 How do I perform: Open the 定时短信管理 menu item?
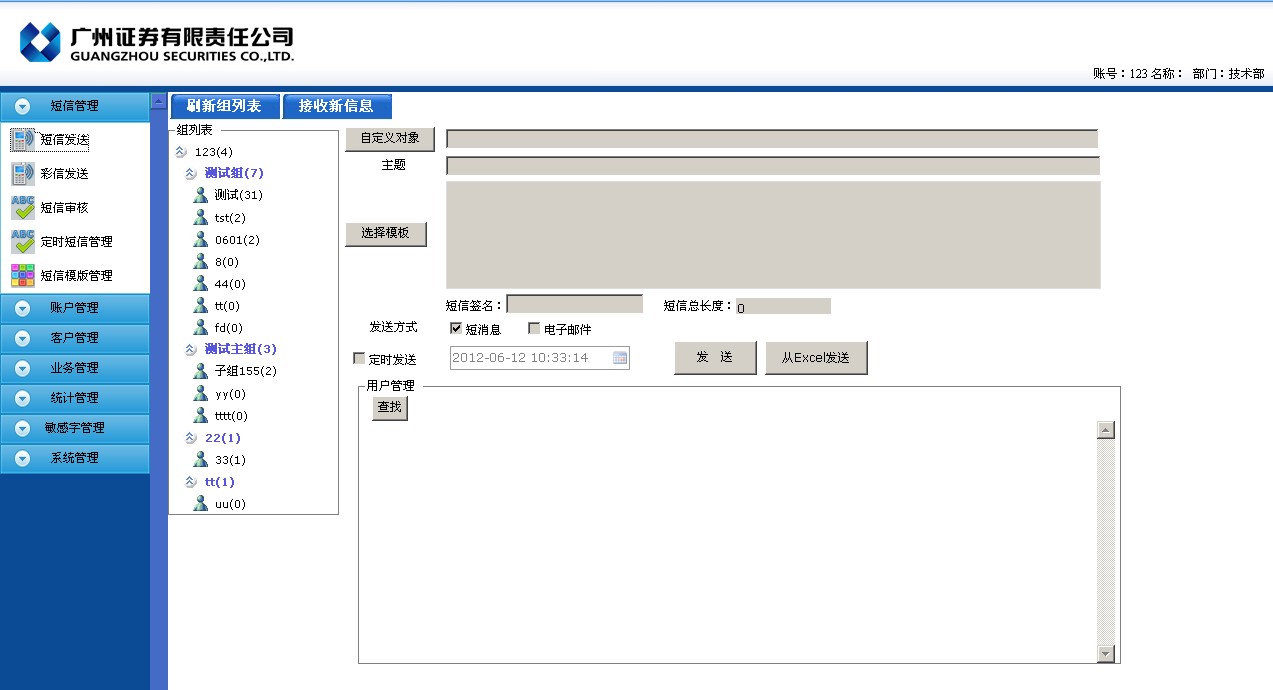point(76,242)
